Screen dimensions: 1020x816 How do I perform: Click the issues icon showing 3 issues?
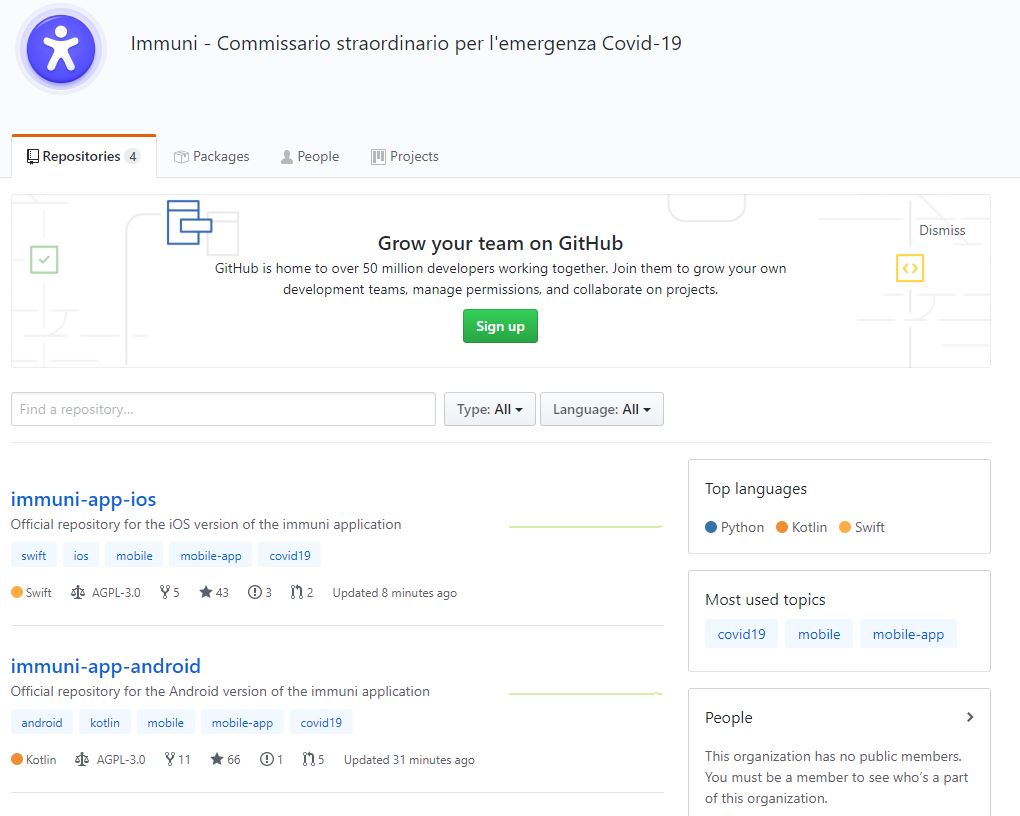pyautogui.click(x=254, y=592)
